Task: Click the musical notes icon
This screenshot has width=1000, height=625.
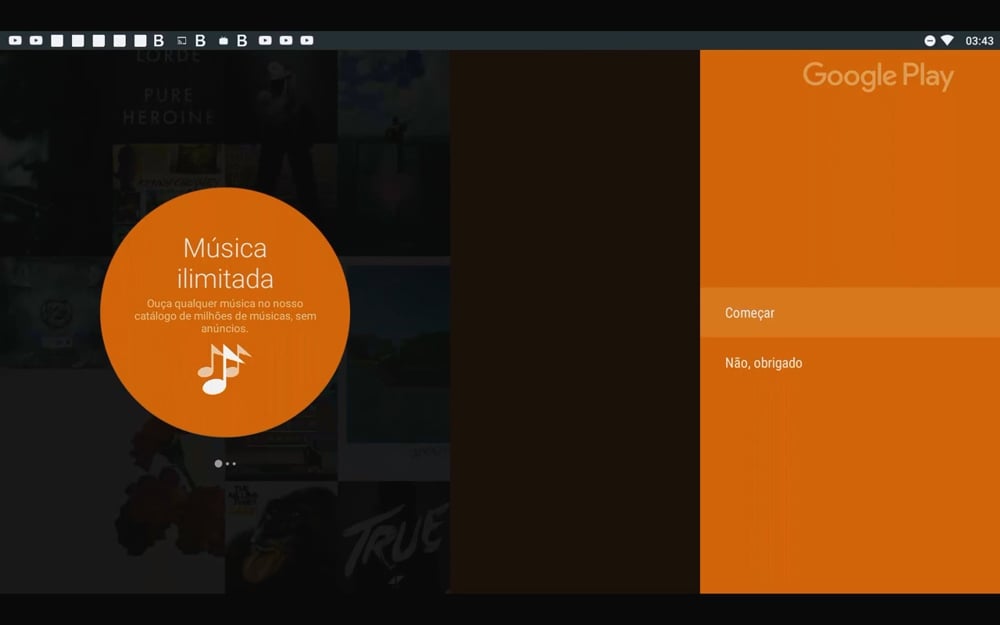Action: 224,369
